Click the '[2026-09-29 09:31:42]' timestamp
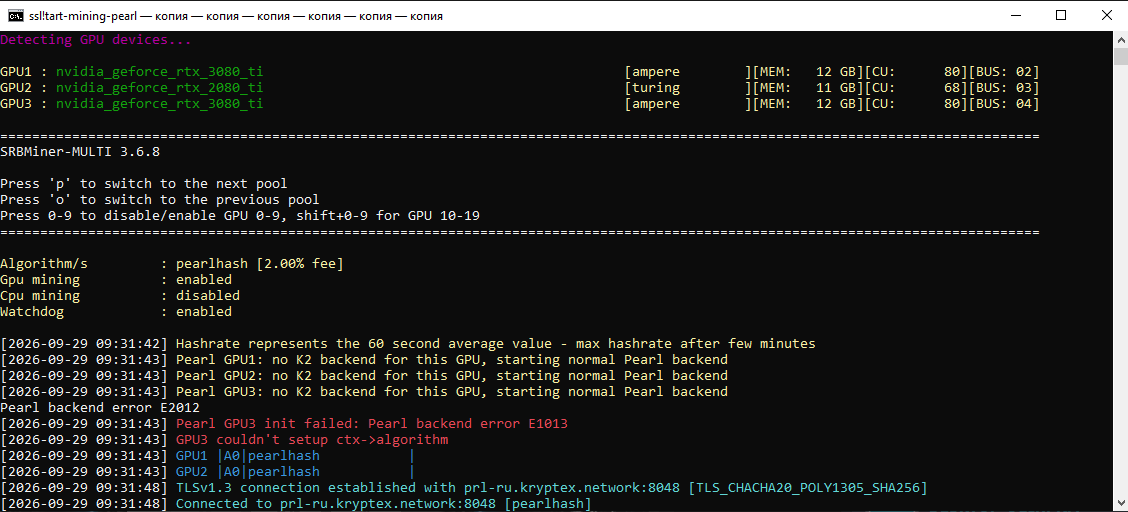Screen dimensions: 1128x512 coord(84,343)
